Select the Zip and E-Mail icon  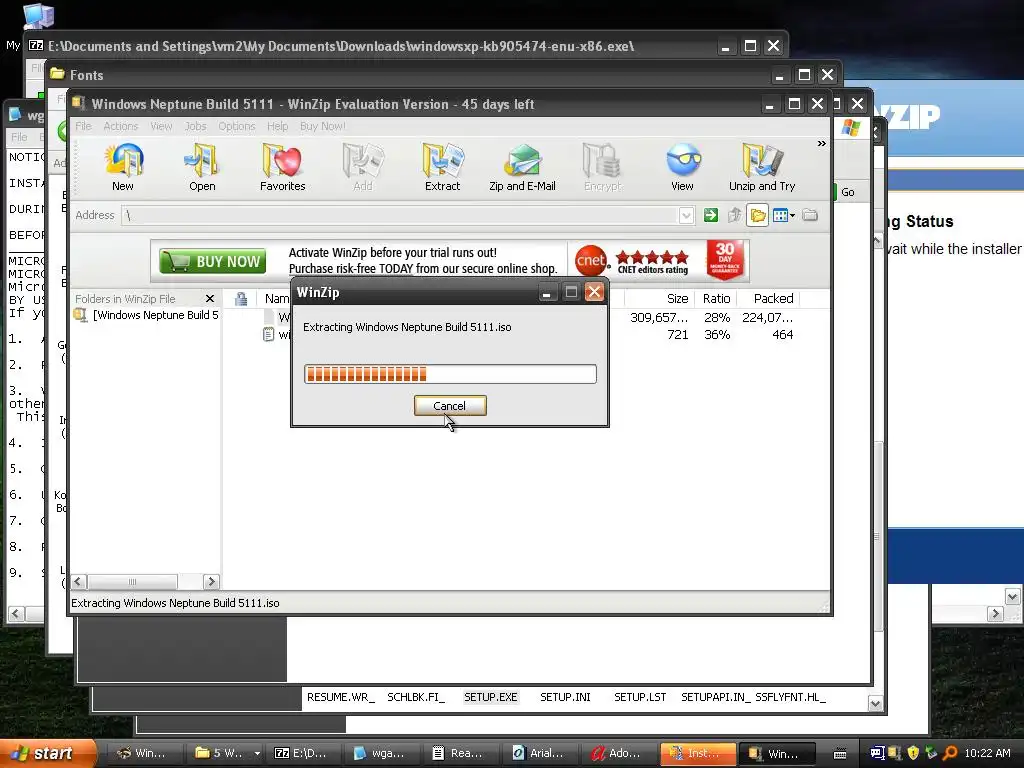pyautogui.click(x=522, y=168)
